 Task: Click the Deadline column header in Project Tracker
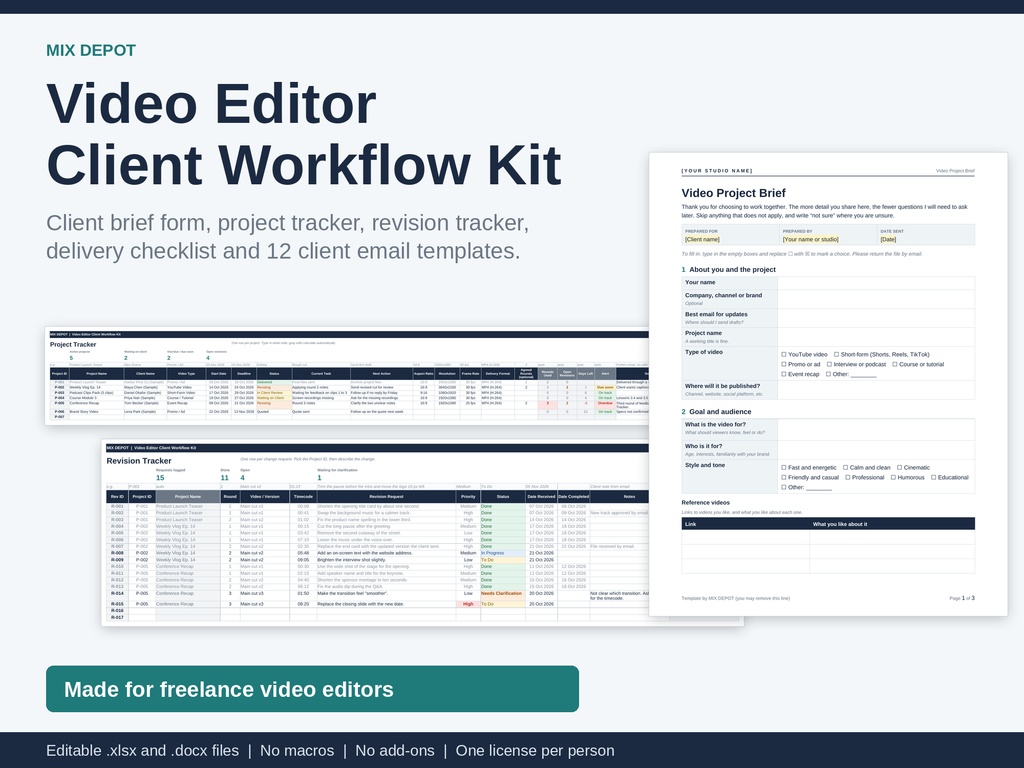(x=244, y=374)
